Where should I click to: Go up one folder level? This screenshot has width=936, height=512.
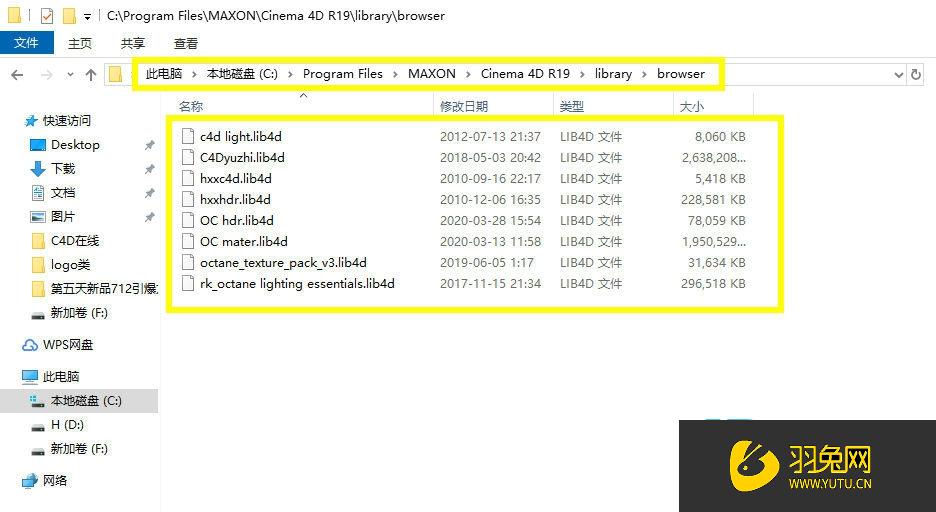(91, 75)
